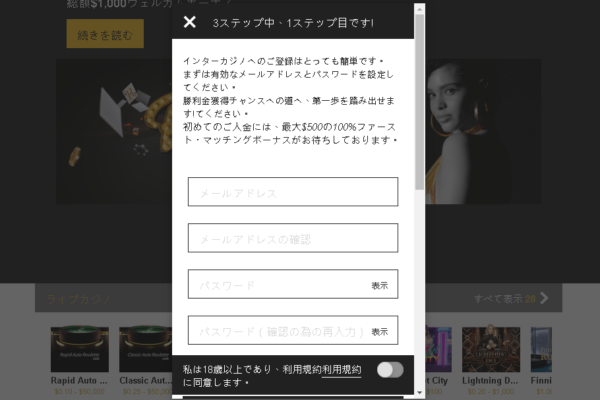The height and width of the screenshot is (400, 600).
Task: Focus the メールアドレスの確認 confirmation field
Action: point(293,238)
